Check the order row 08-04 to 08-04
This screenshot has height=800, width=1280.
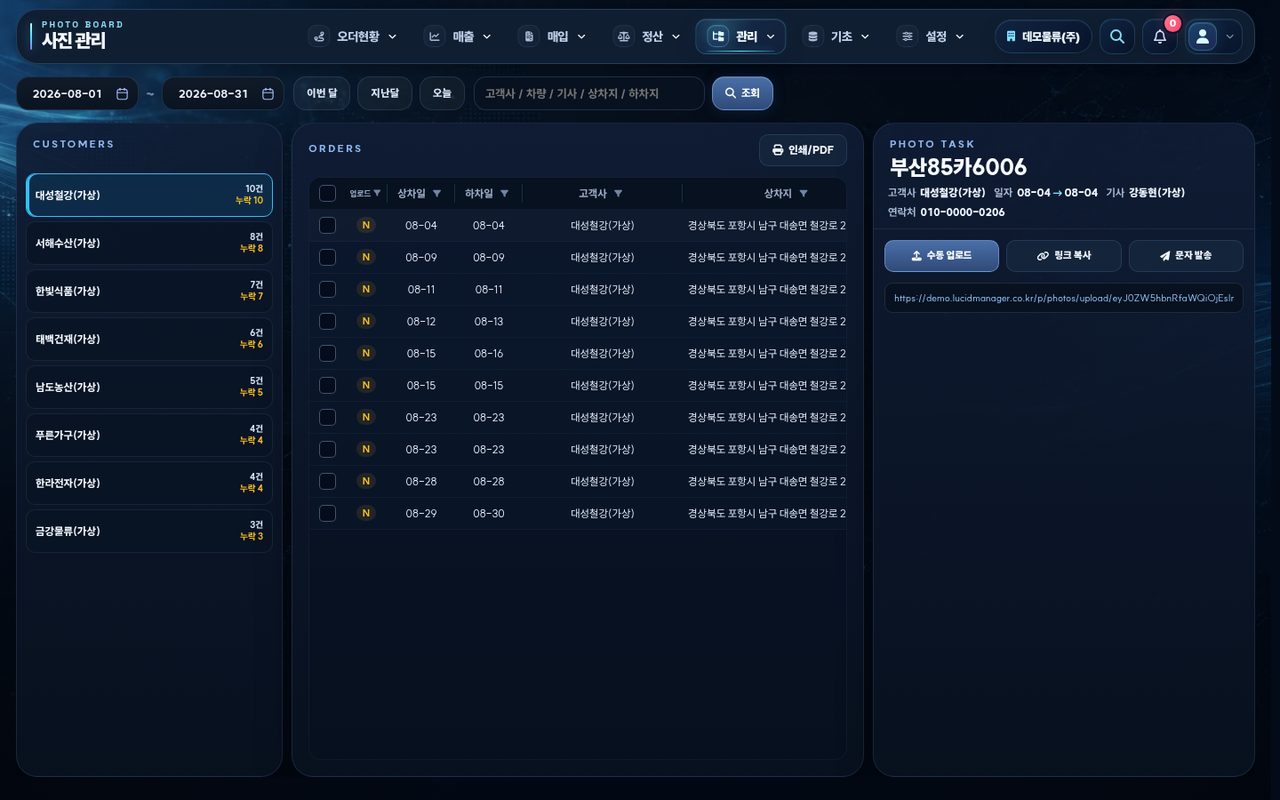pyautogui.click(x=327, y=226)
